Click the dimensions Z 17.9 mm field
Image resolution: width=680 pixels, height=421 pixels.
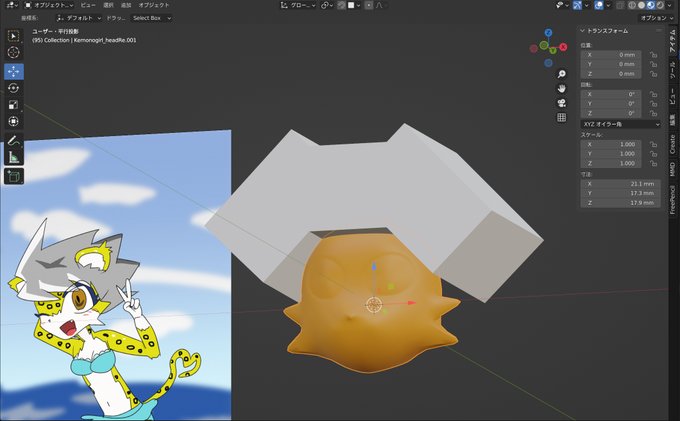(621, 203)
